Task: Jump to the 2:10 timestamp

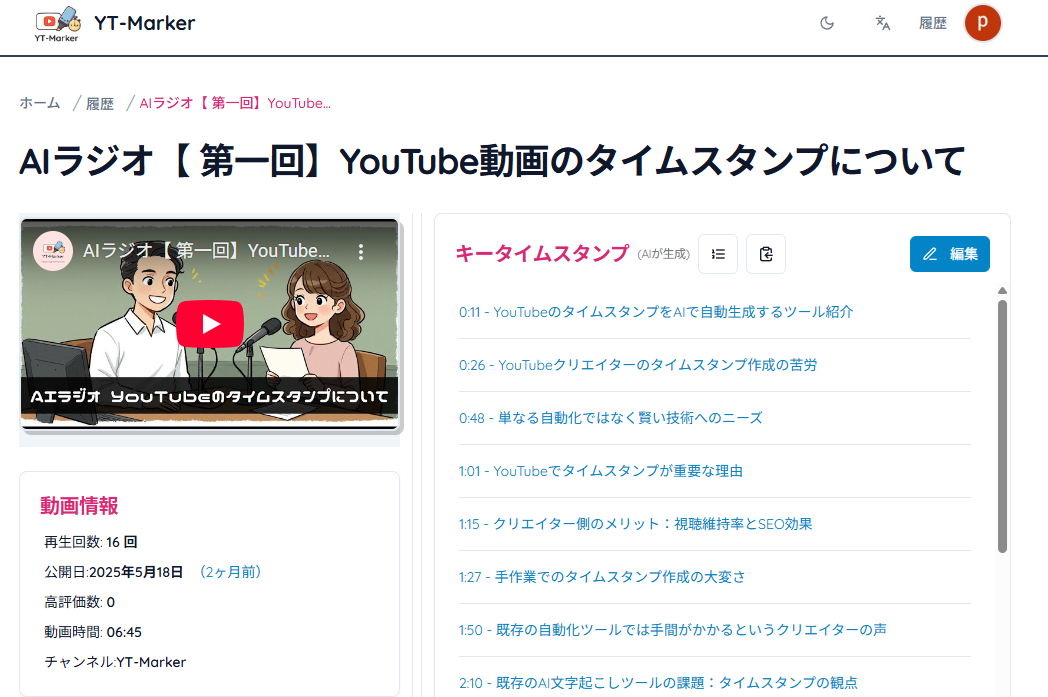Action: tap(658, 683)
